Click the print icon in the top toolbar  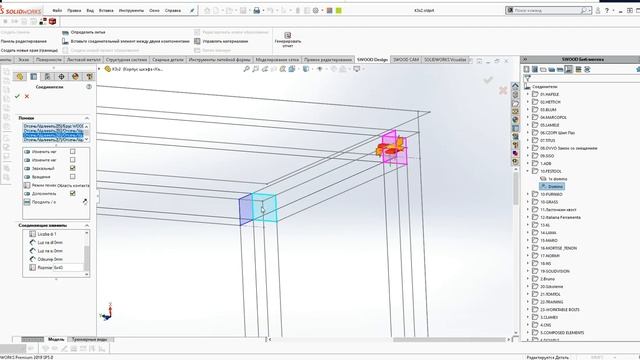(257, 11)
